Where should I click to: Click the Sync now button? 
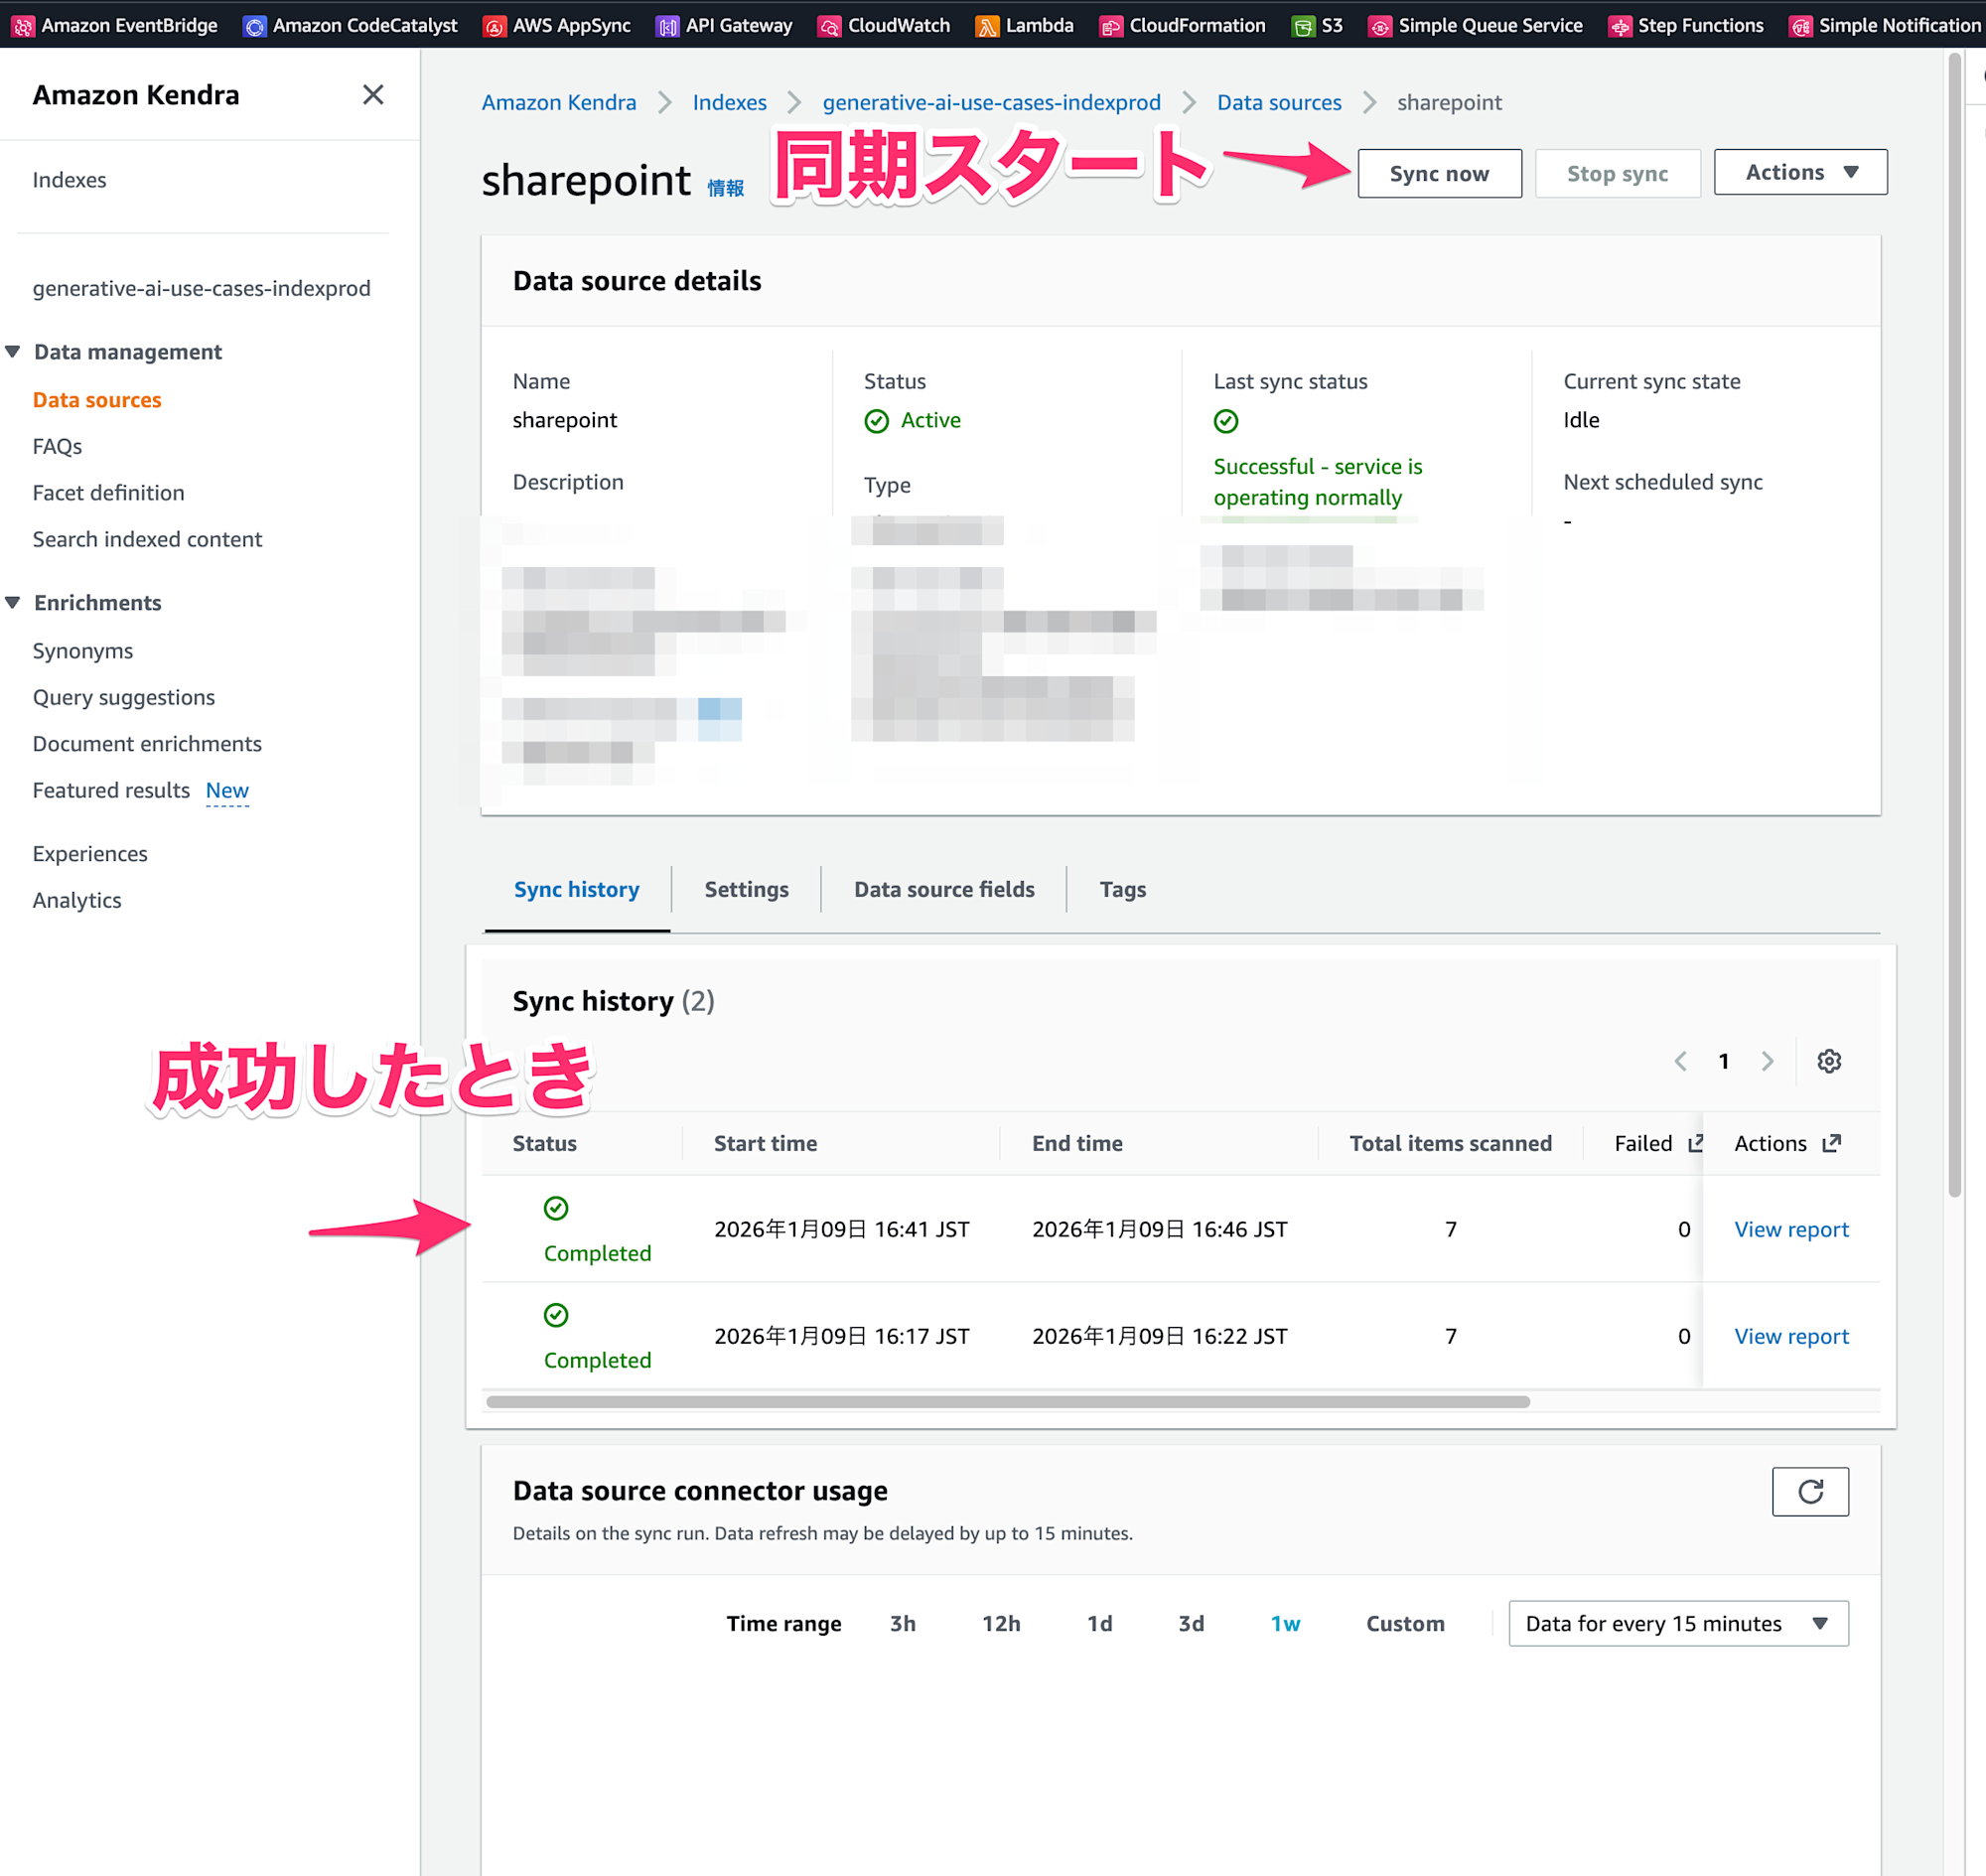(1438, 174)
